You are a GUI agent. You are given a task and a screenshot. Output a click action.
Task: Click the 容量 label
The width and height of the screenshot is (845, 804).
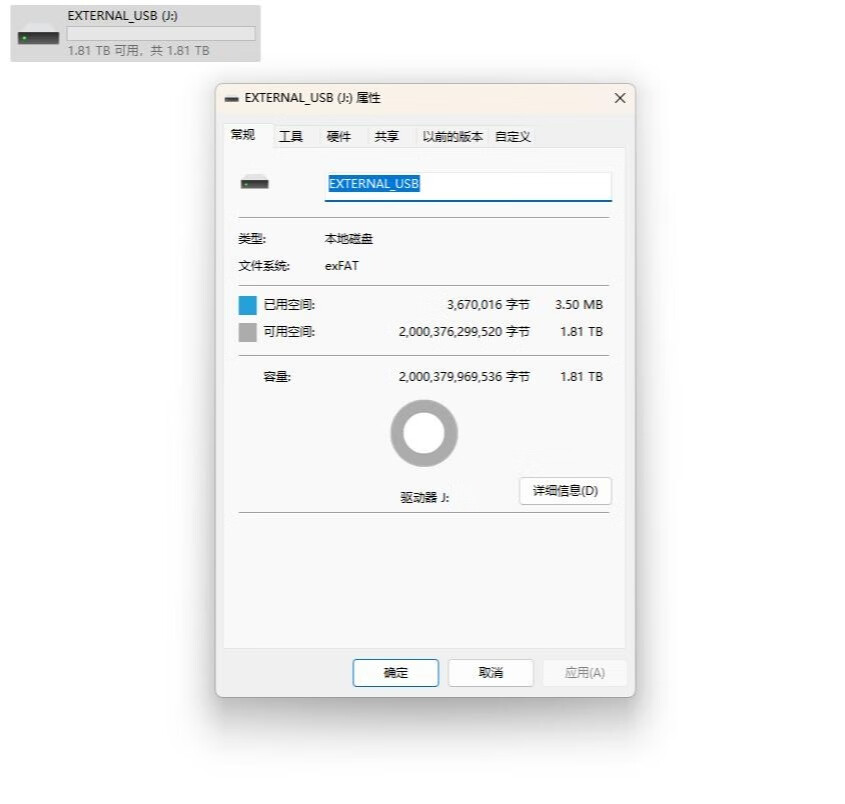[277, 377]
